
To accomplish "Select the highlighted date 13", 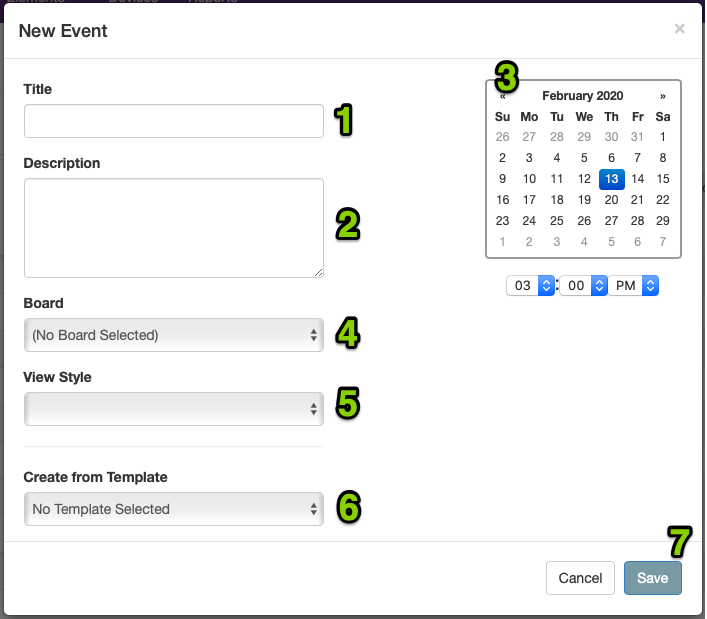I will [x=611, y=179].
